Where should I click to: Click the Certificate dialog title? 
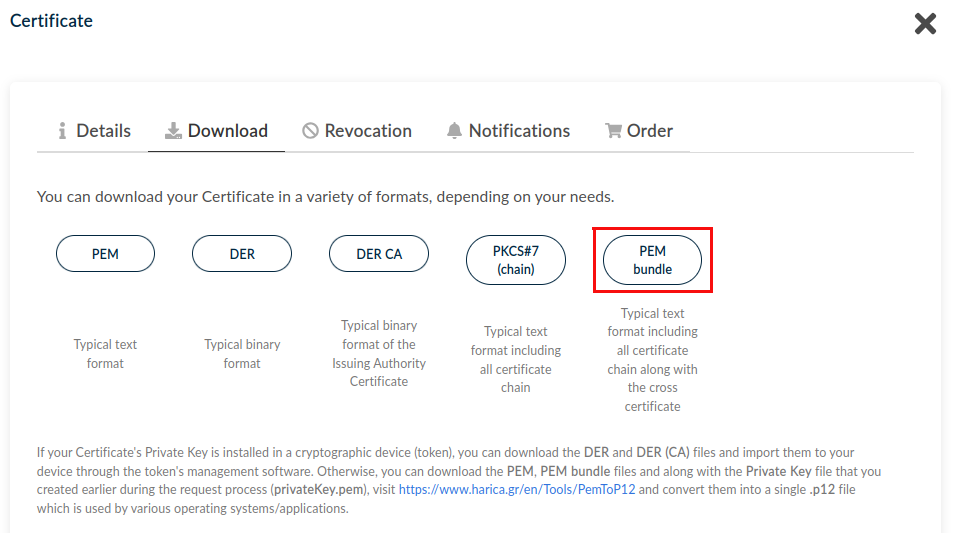[x=51, y=21]
